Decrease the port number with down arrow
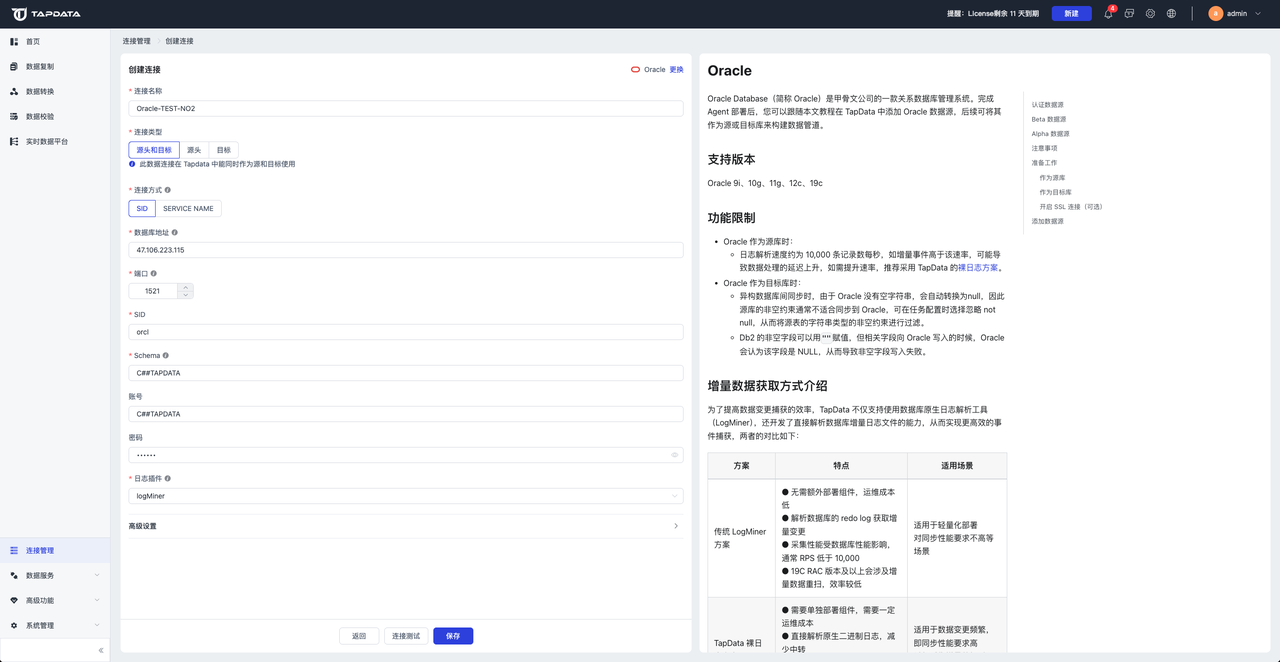Viewport: 1280px width, 662px height. 185,295
